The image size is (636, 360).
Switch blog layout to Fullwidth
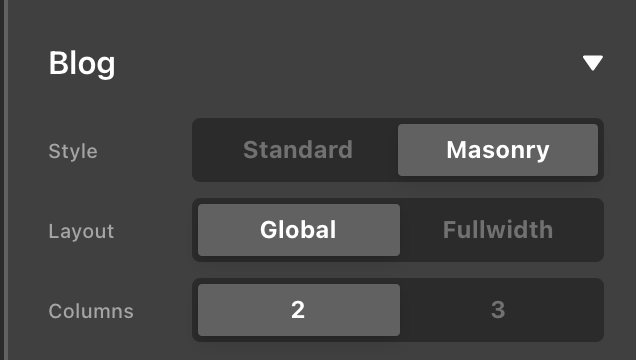pyautogui.click(x=498, y=230)
